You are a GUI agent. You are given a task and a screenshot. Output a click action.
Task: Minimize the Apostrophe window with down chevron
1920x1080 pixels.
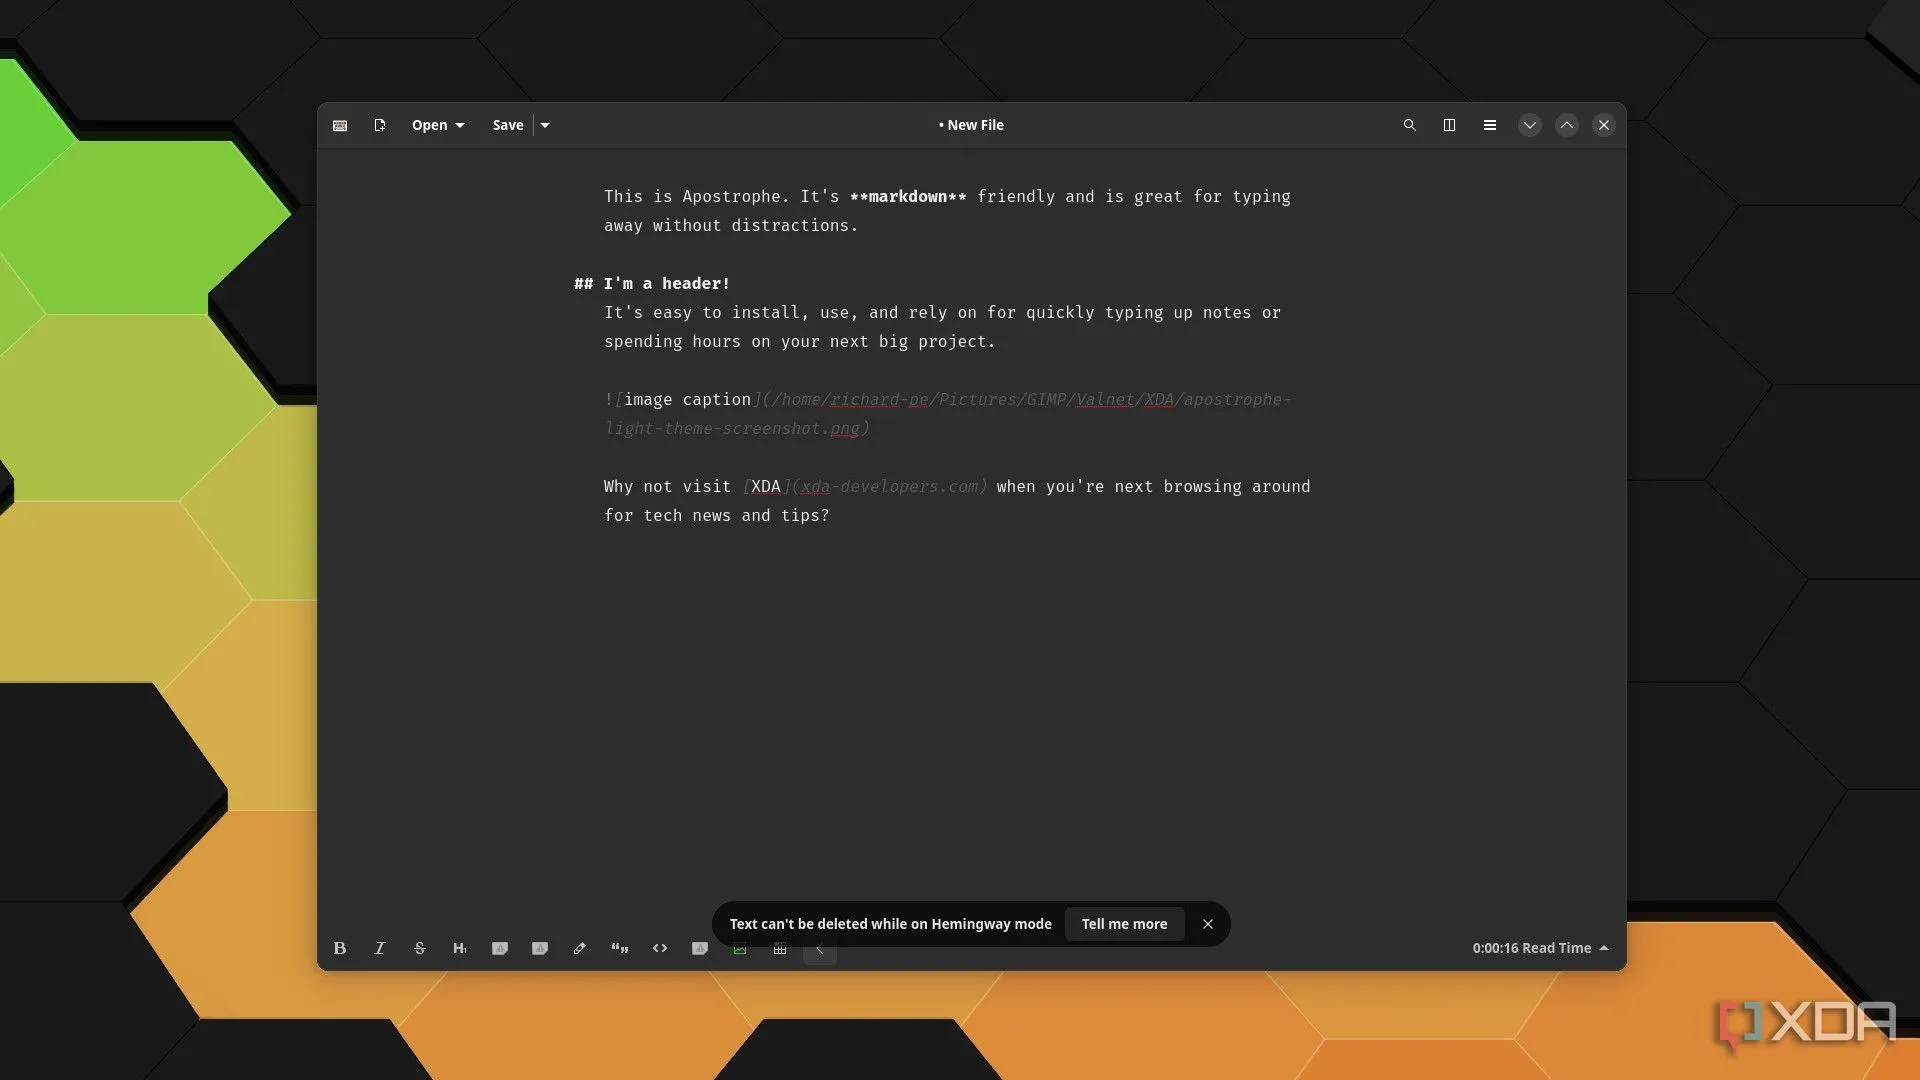[x=1530, y=125]
